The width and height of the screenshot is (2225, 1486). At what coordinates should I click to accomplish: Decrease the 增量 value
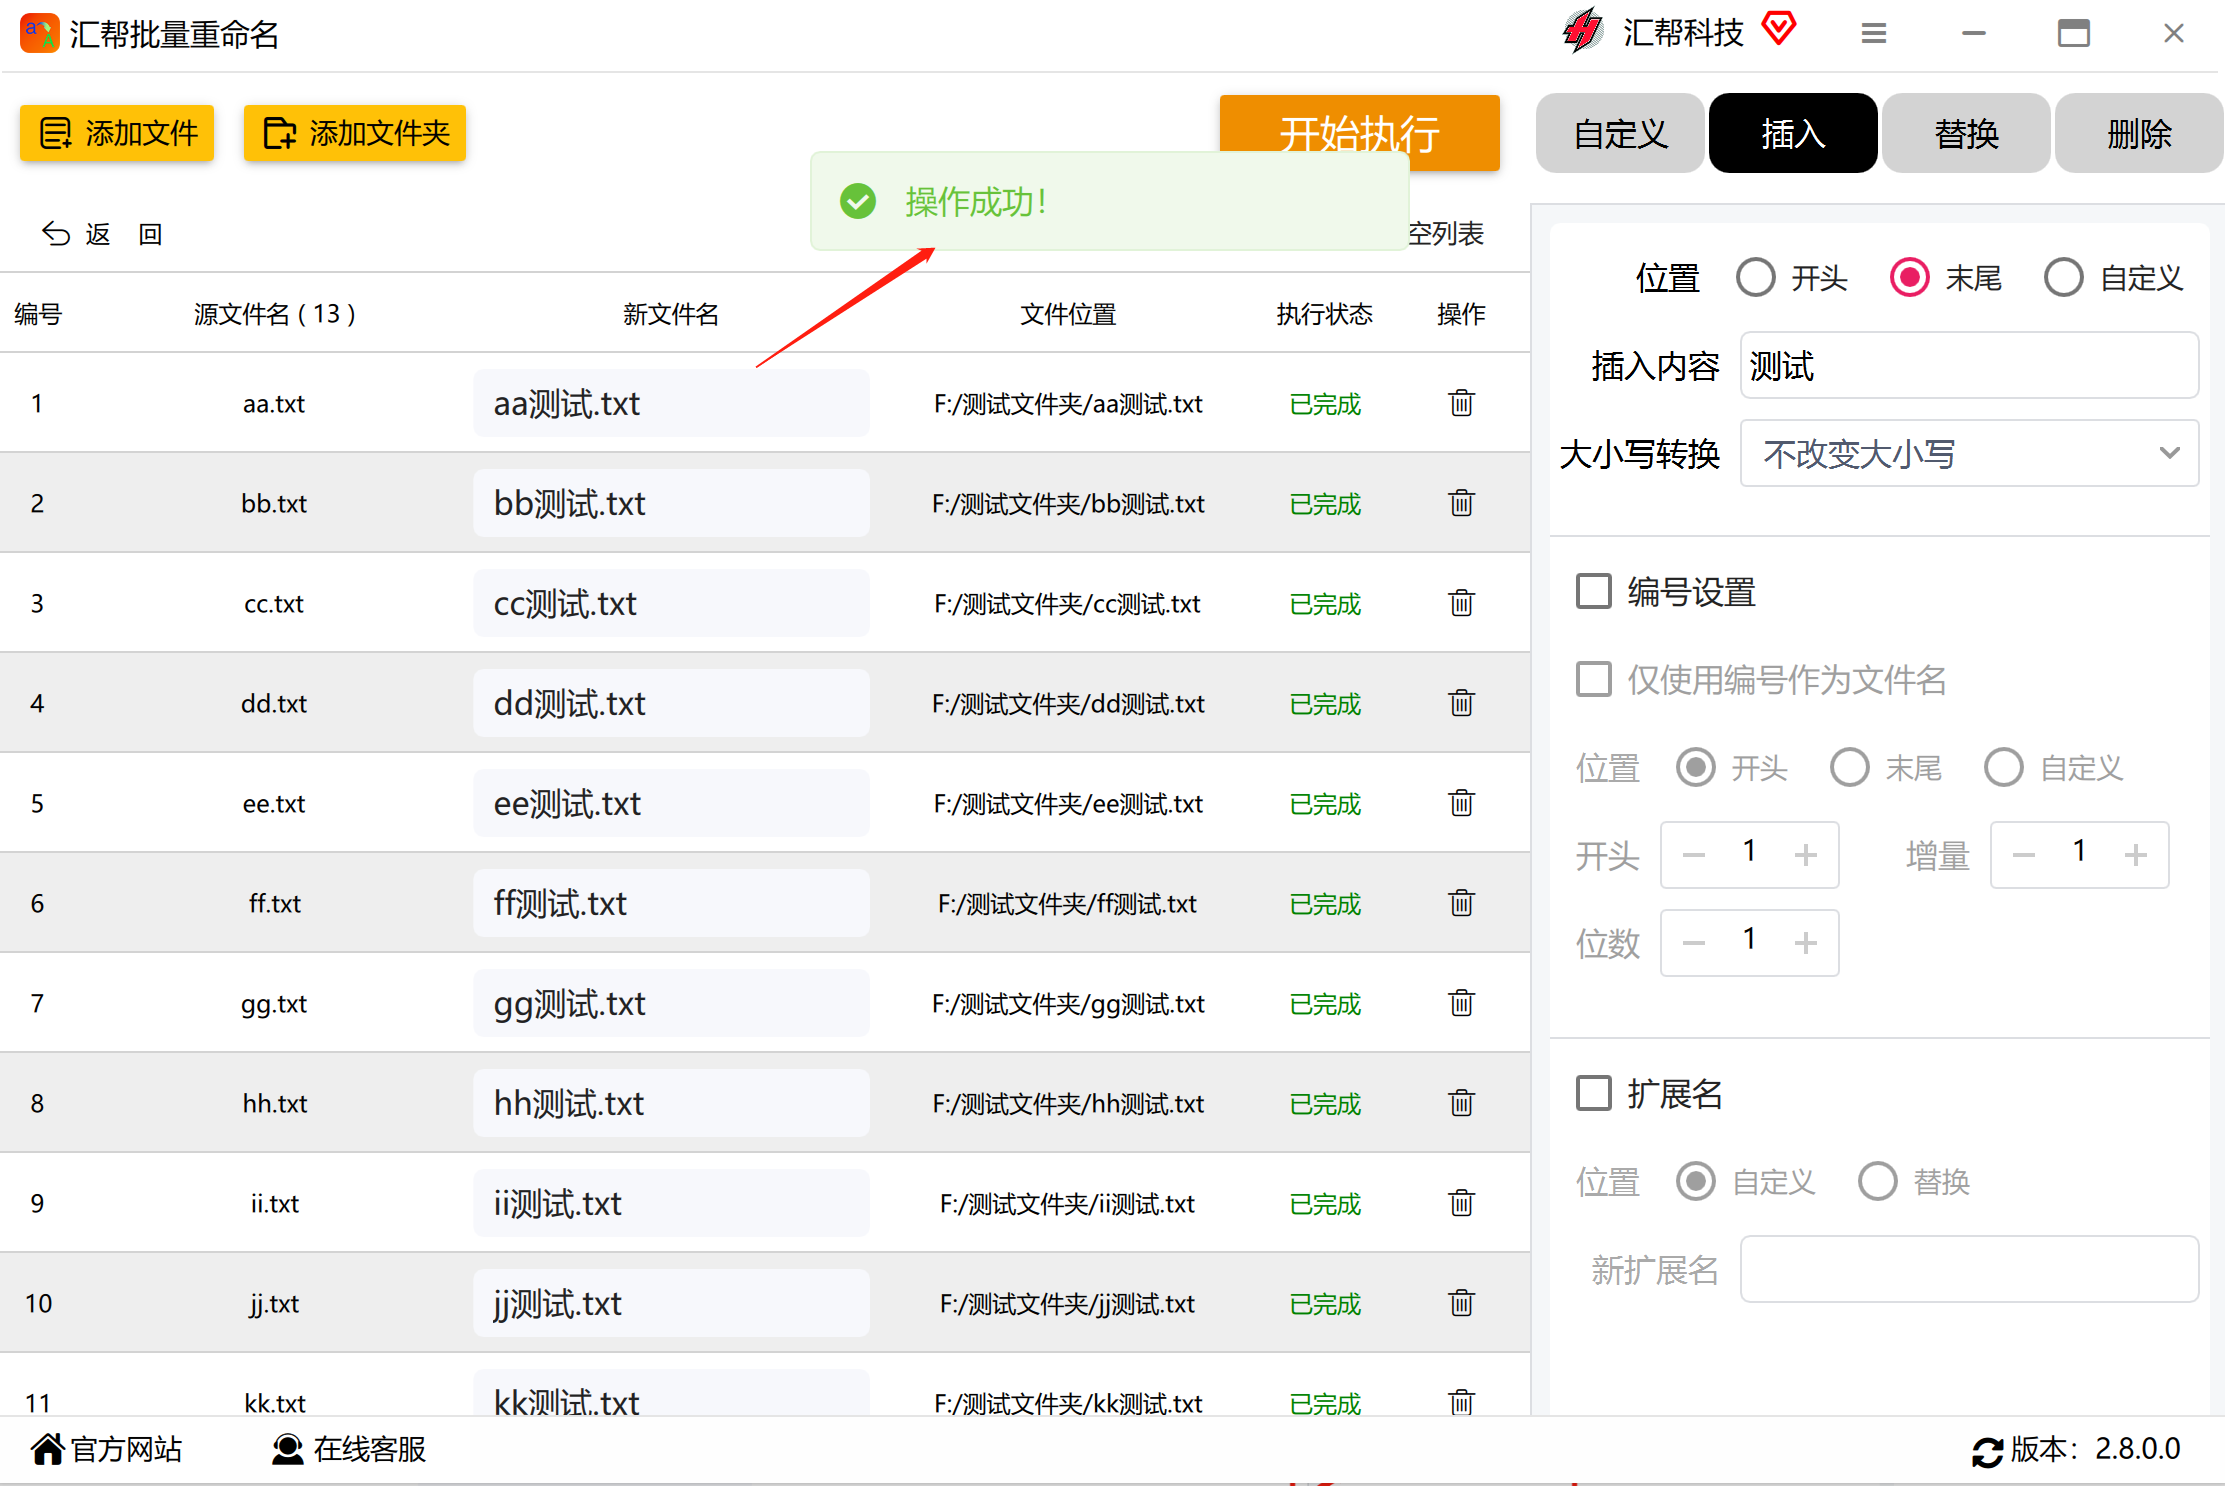tap(2023, 855)
